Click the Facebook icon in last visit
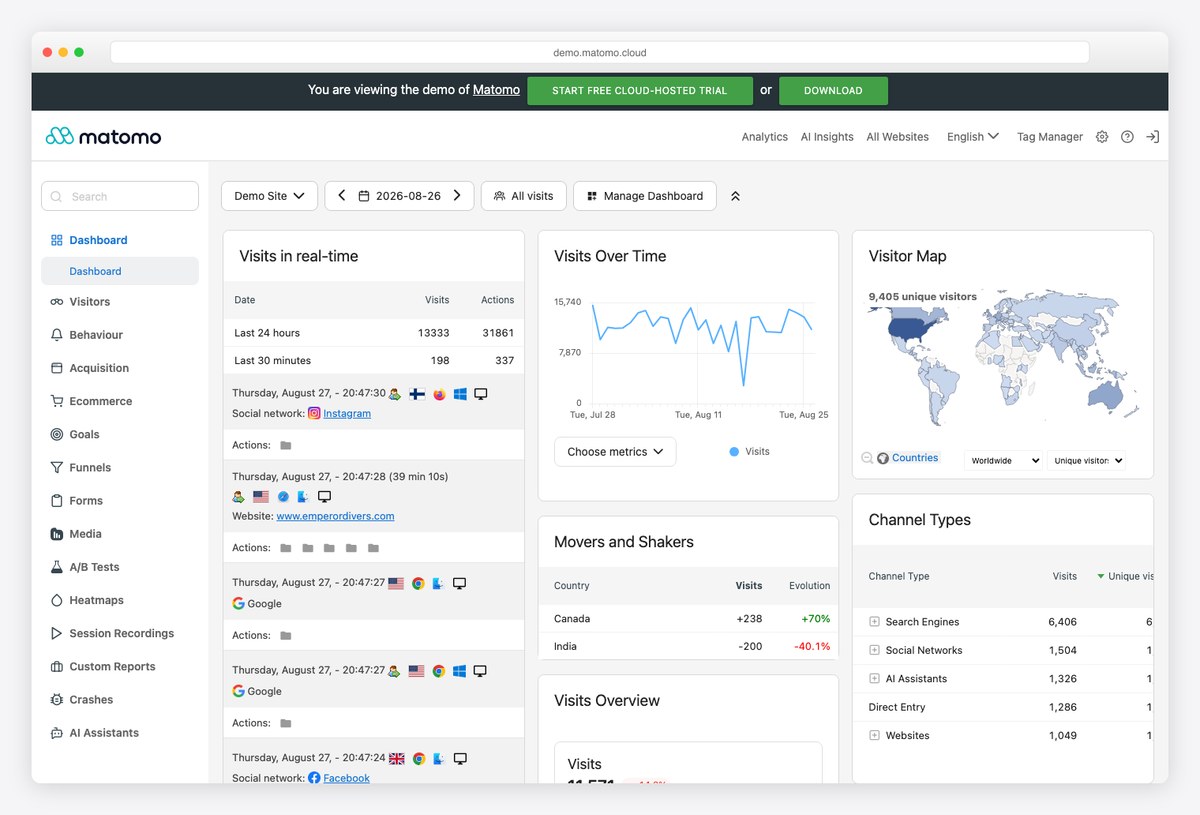Image resolution: width=1200 pixels, height=815 pixels. click(x=314, y=778)
